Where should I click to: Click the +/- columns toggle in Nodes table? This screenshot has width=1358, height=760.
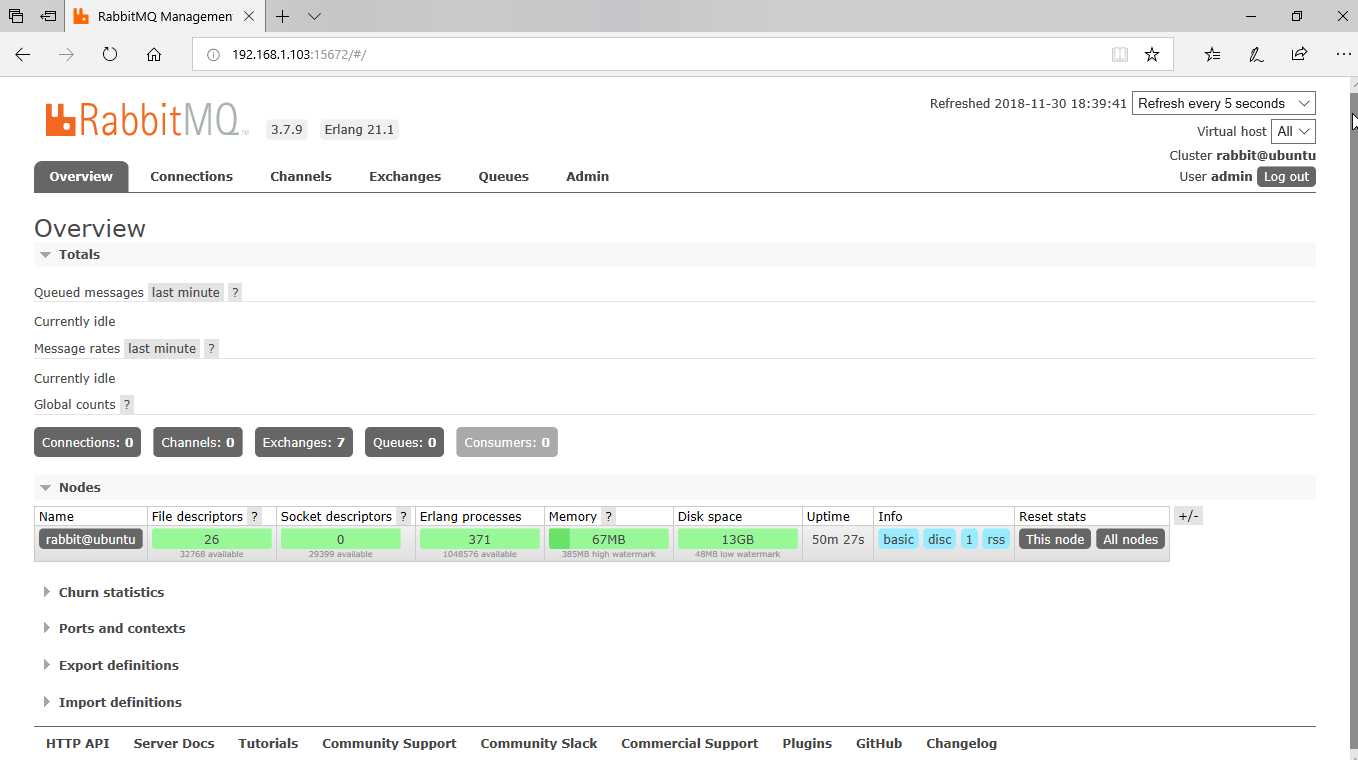coord(1188,517)
